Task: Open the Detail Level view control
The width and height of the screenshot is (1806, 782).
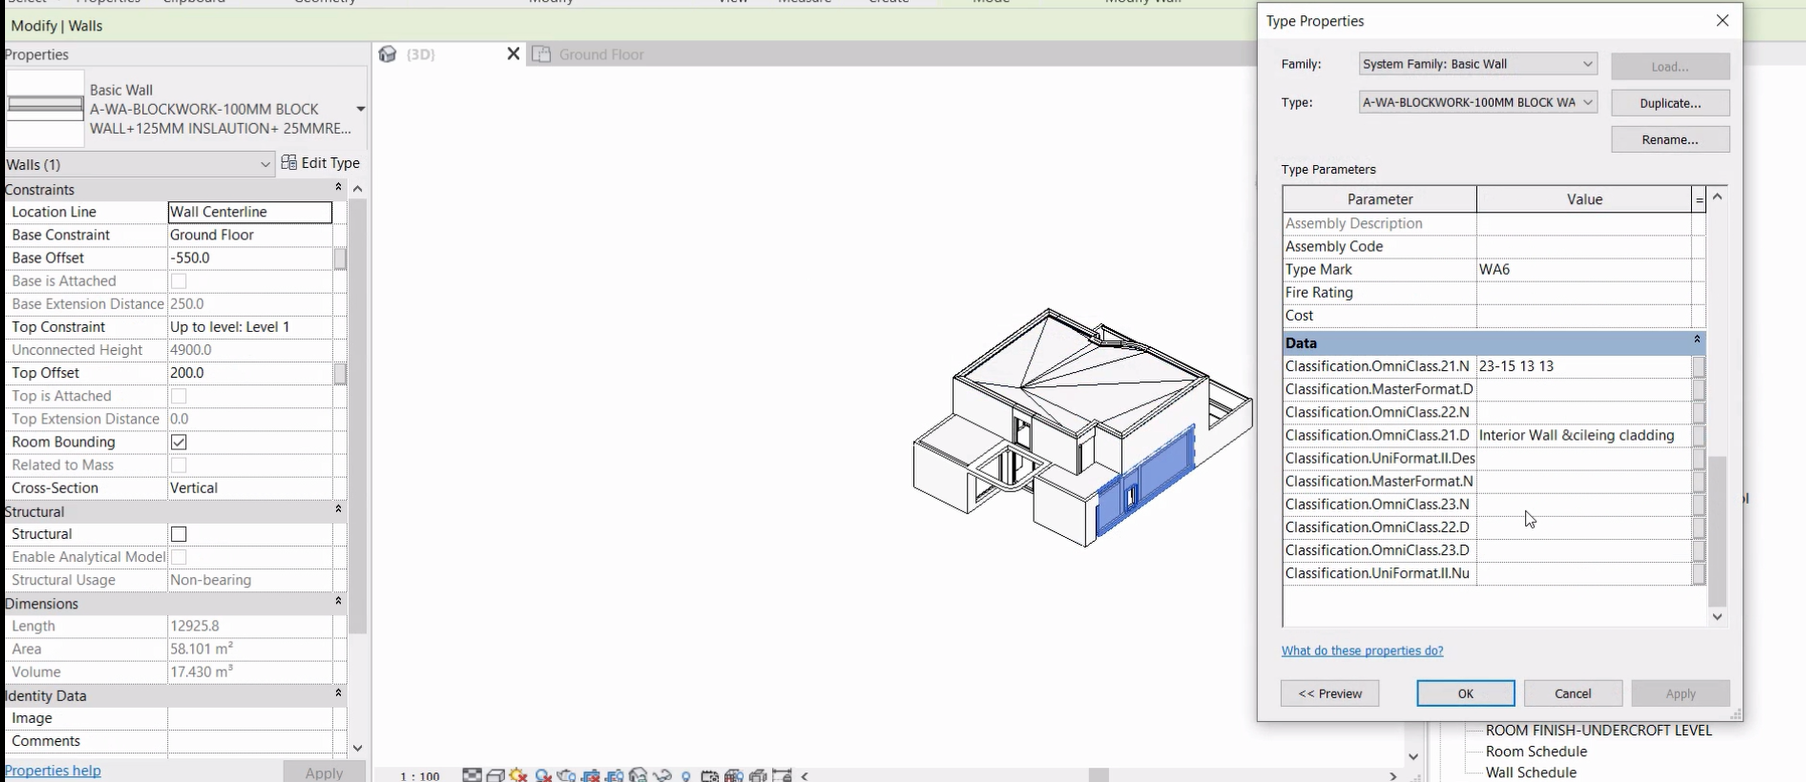Action: tap(472, 776)
